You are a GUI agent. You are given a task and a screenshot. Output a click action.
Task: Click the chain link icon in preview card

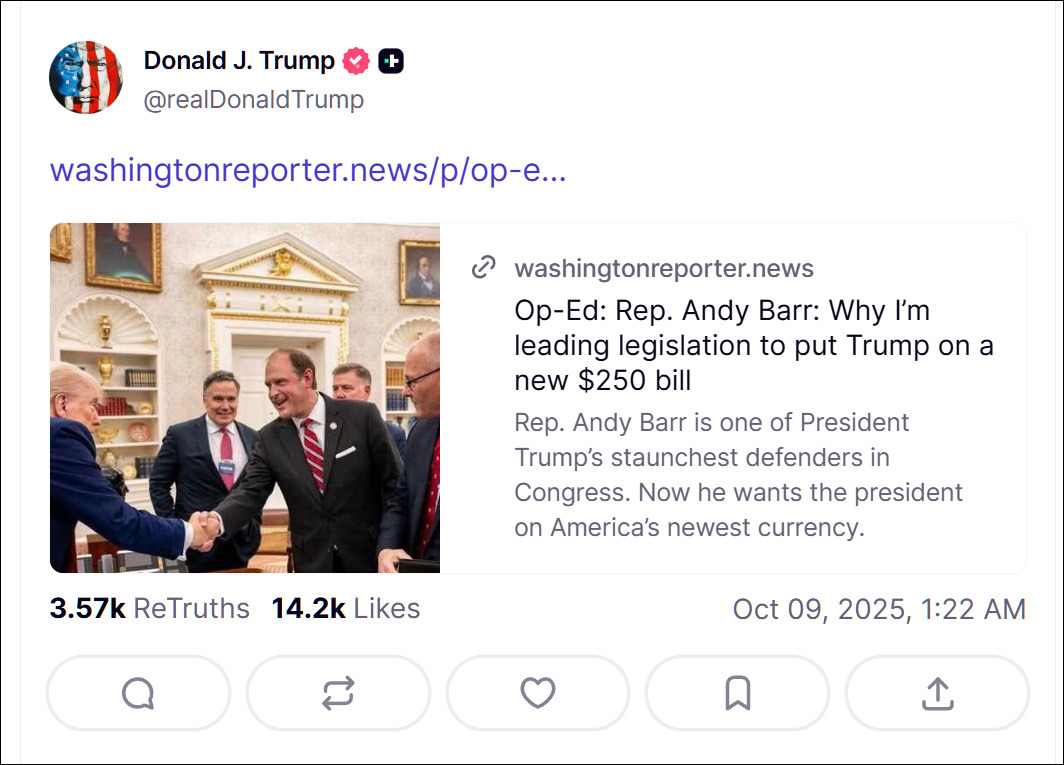click(x=484, y=268)
